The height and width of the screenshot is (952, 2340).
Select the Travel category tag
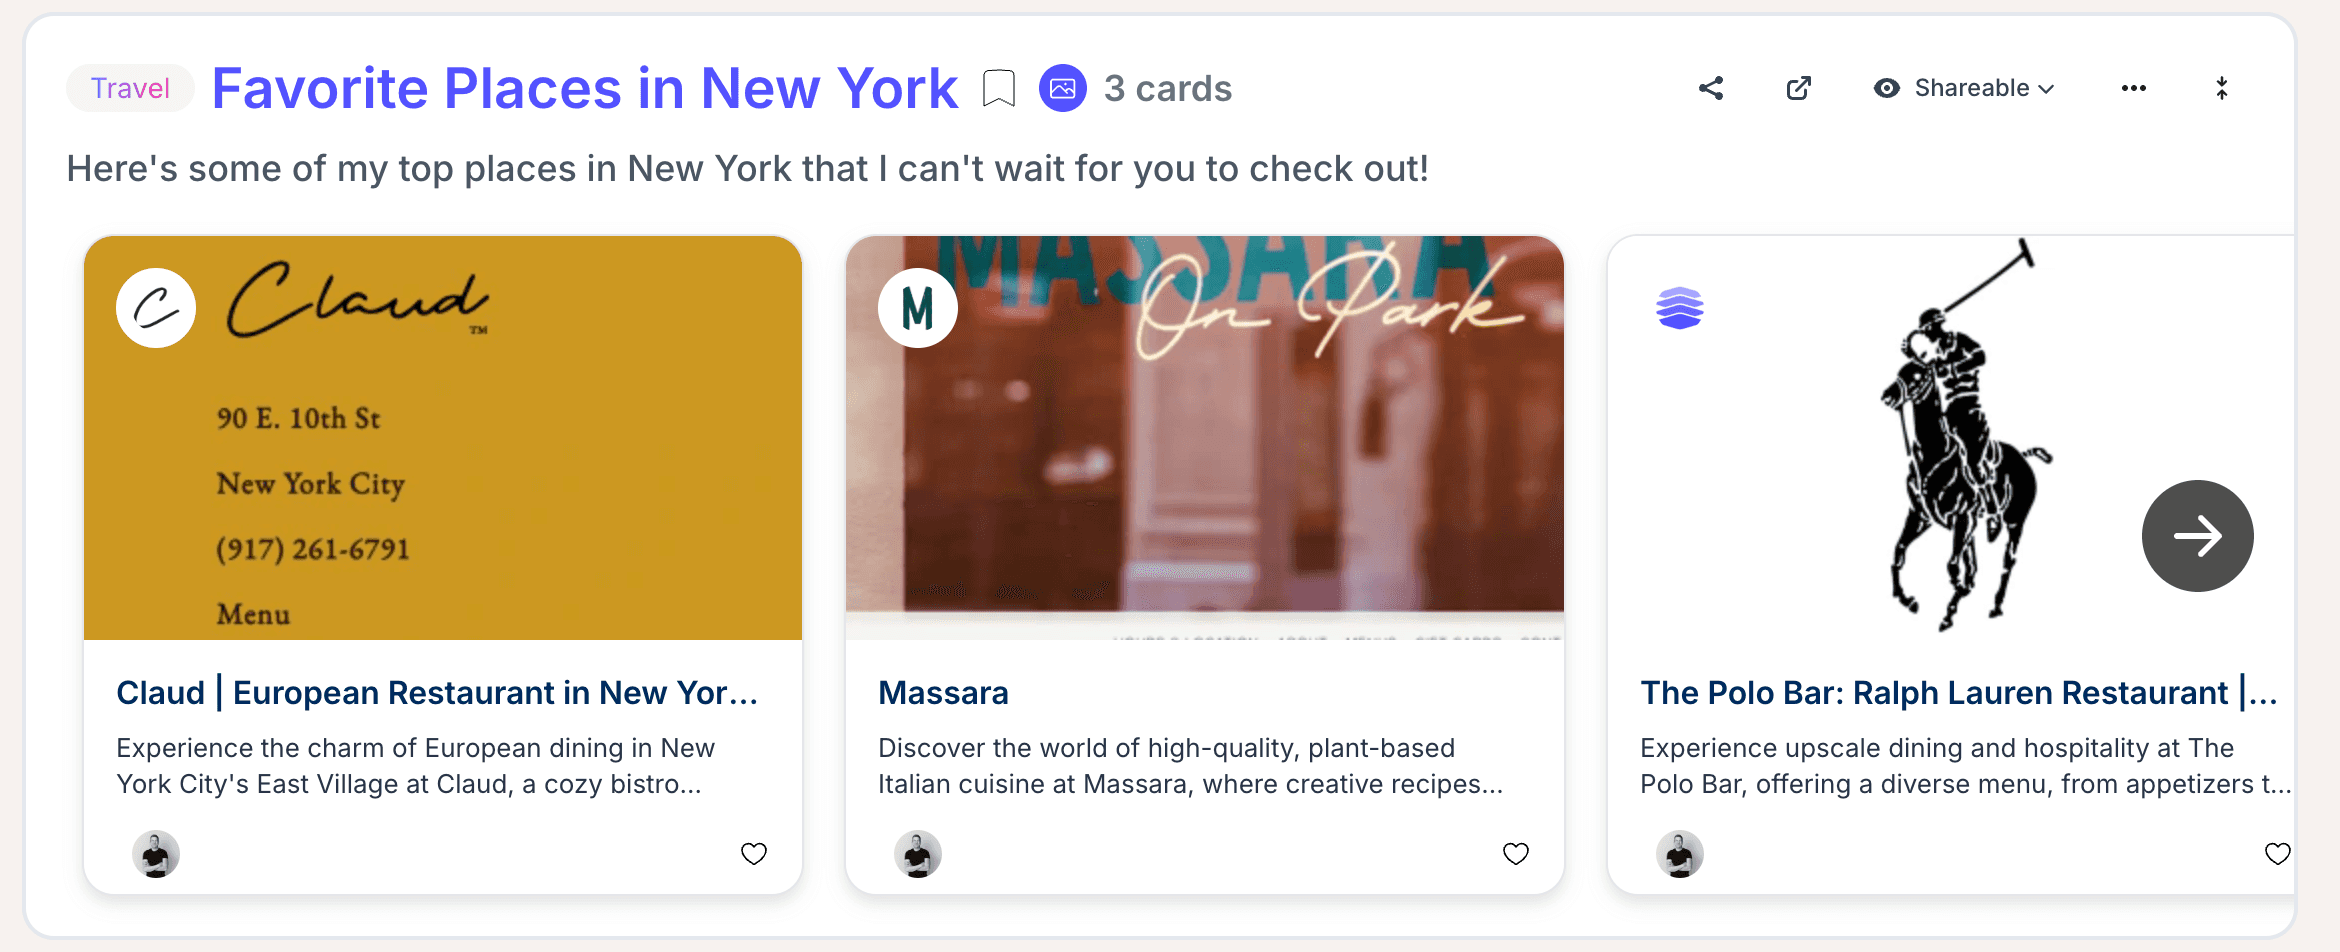tap(130, 88)
